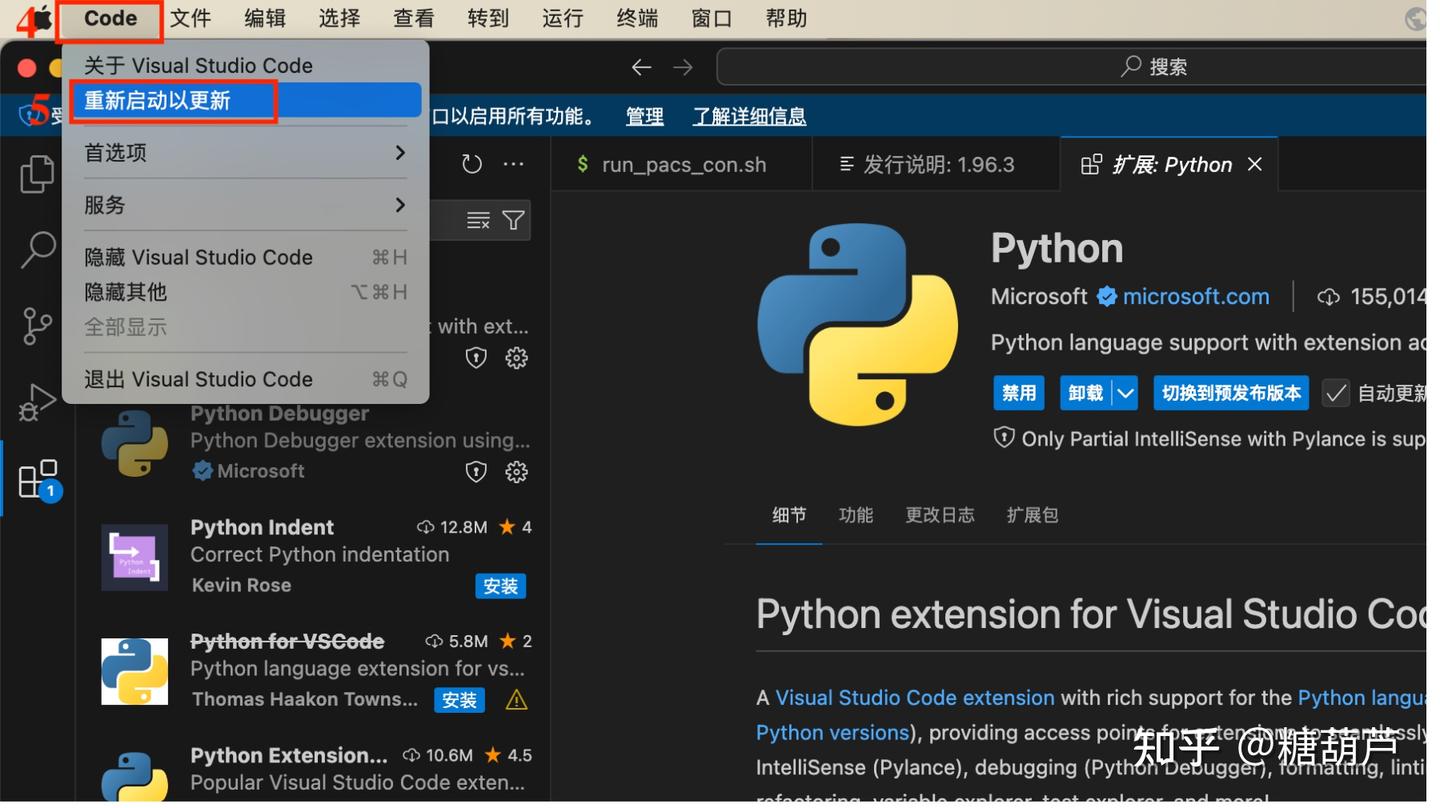Expand the 服务 submenu
Image resolution: width=1440 pixels, height=808 pixels.
(244, 205)
